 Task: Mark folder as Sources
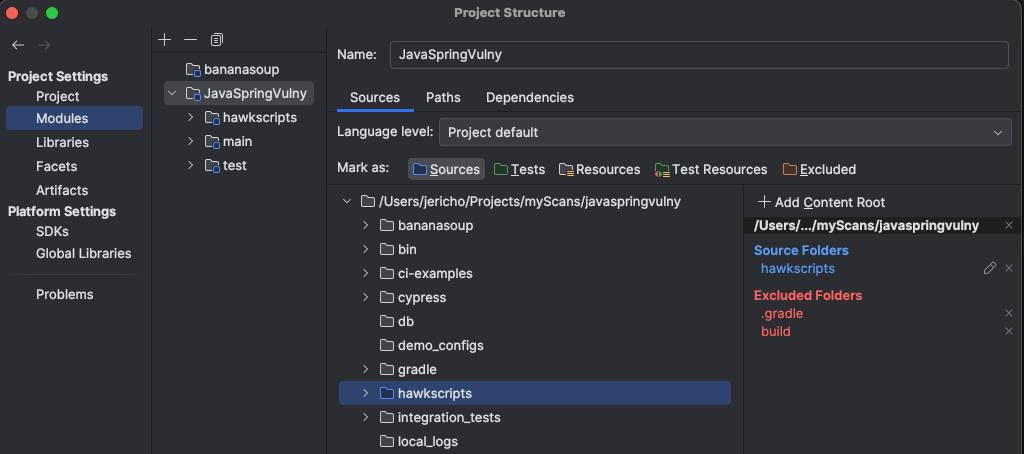tap(446, 169)
